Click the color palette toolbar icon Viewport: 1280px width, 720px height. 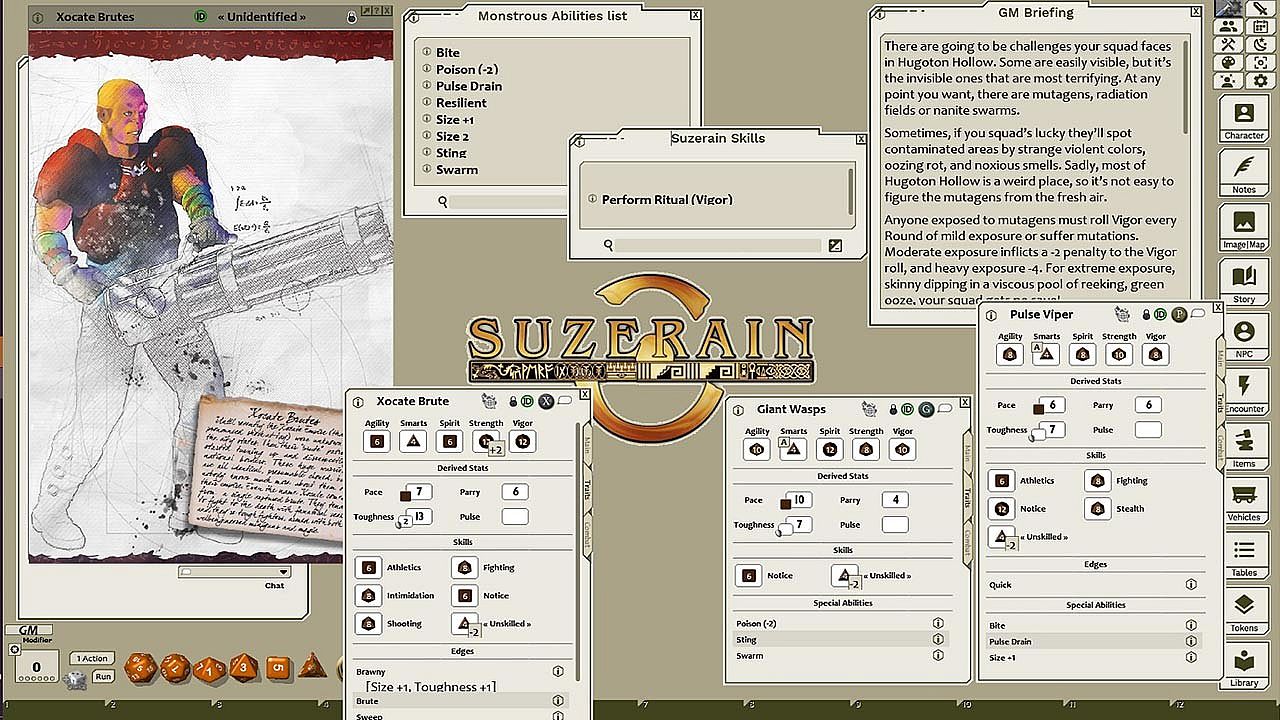(x=1229, y=63)
